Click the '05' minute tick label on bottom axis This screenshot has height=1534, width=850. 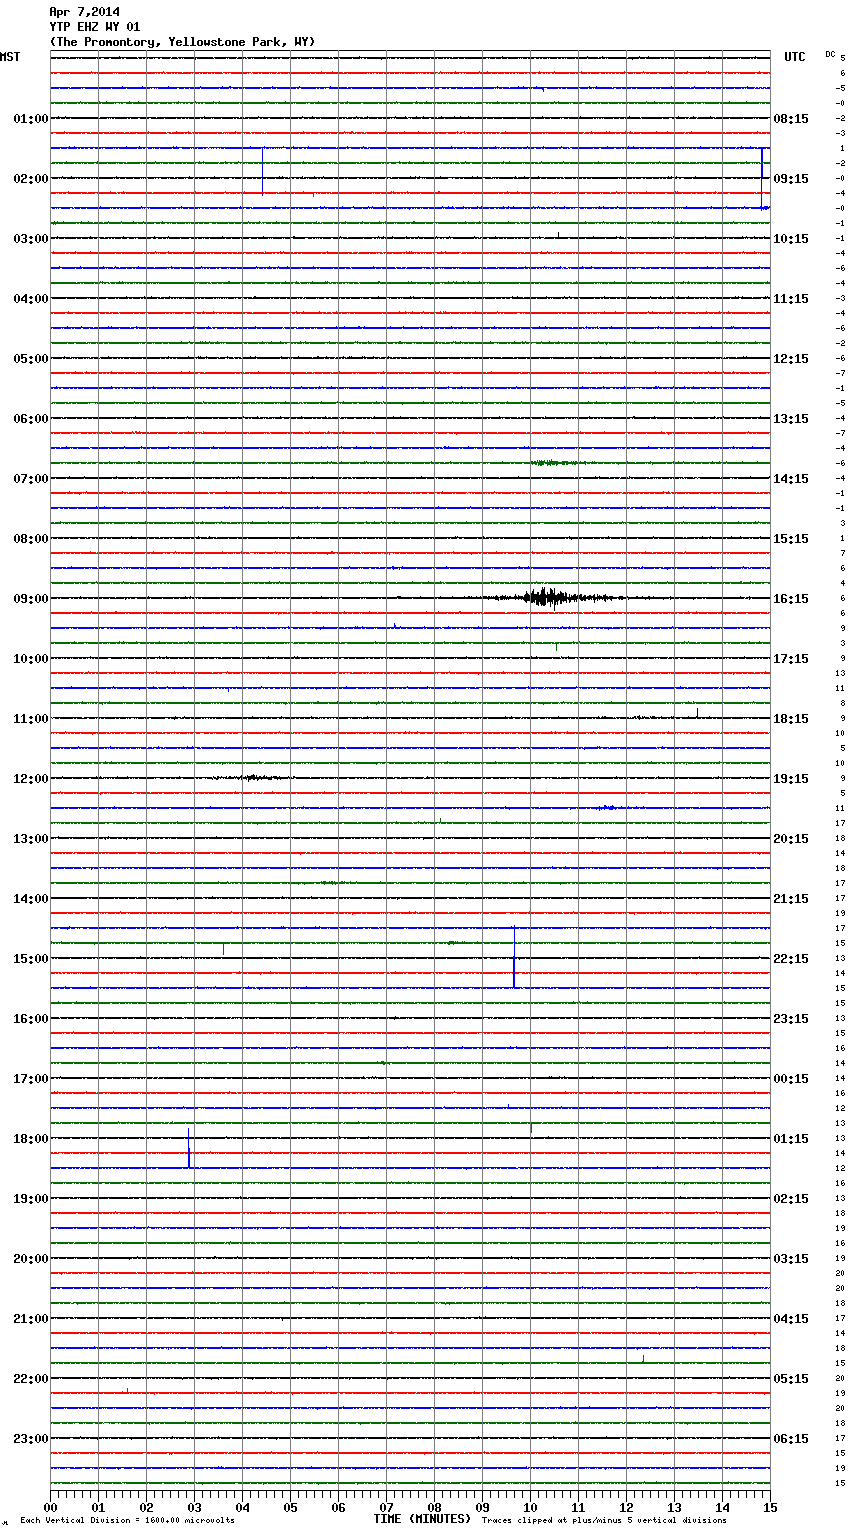coord(290,1508)
